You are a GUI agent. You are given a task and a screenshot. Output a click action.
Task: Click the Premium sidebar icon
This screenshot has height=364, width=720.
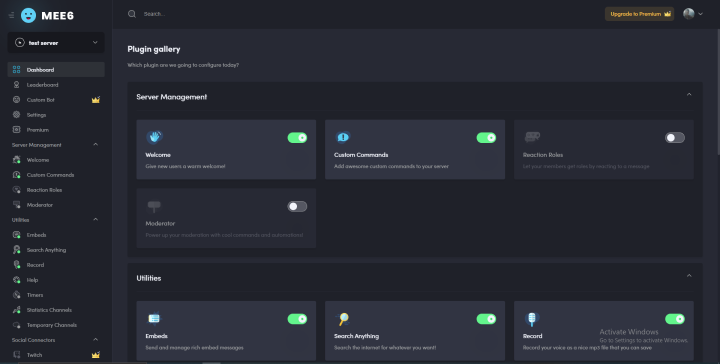17,129
